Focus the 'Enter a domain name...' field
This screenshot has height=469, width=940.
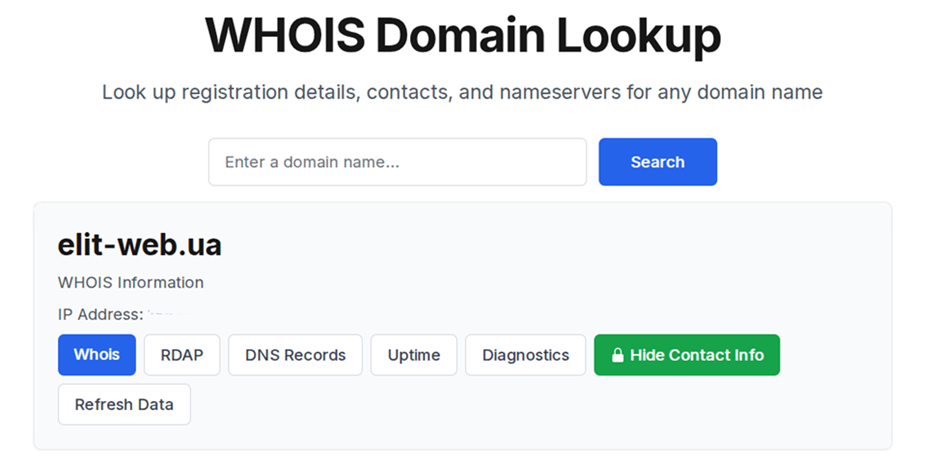click(397, 162)
